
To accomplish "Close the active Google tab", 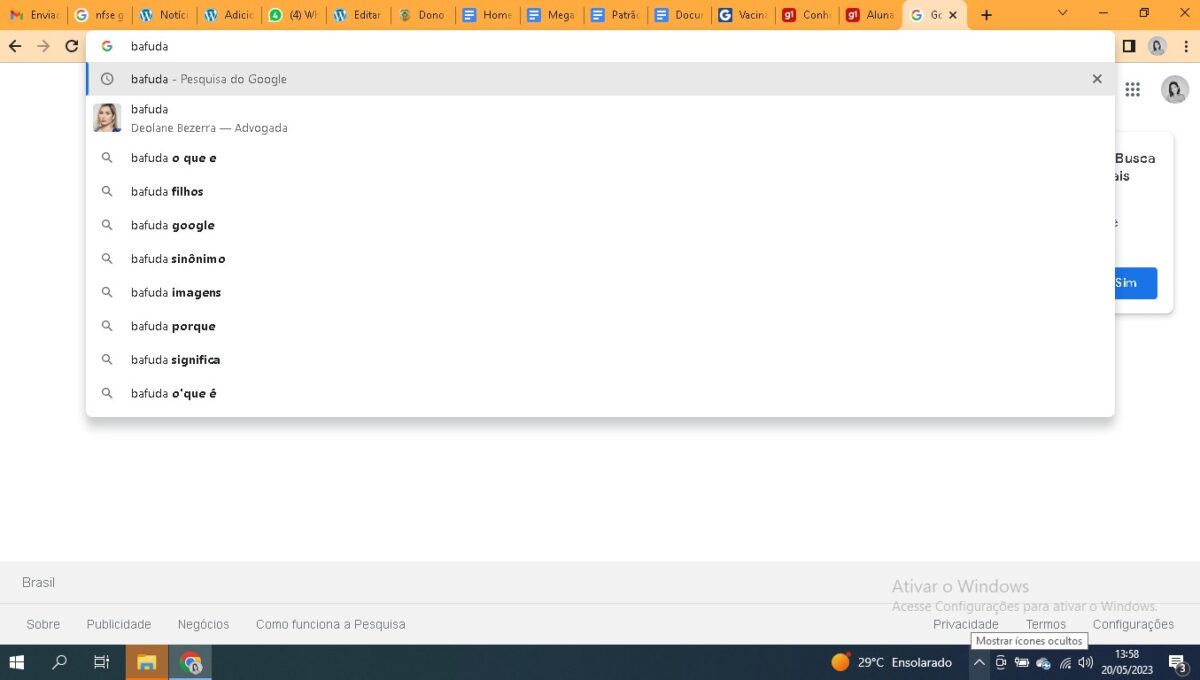I will point(953,15).
